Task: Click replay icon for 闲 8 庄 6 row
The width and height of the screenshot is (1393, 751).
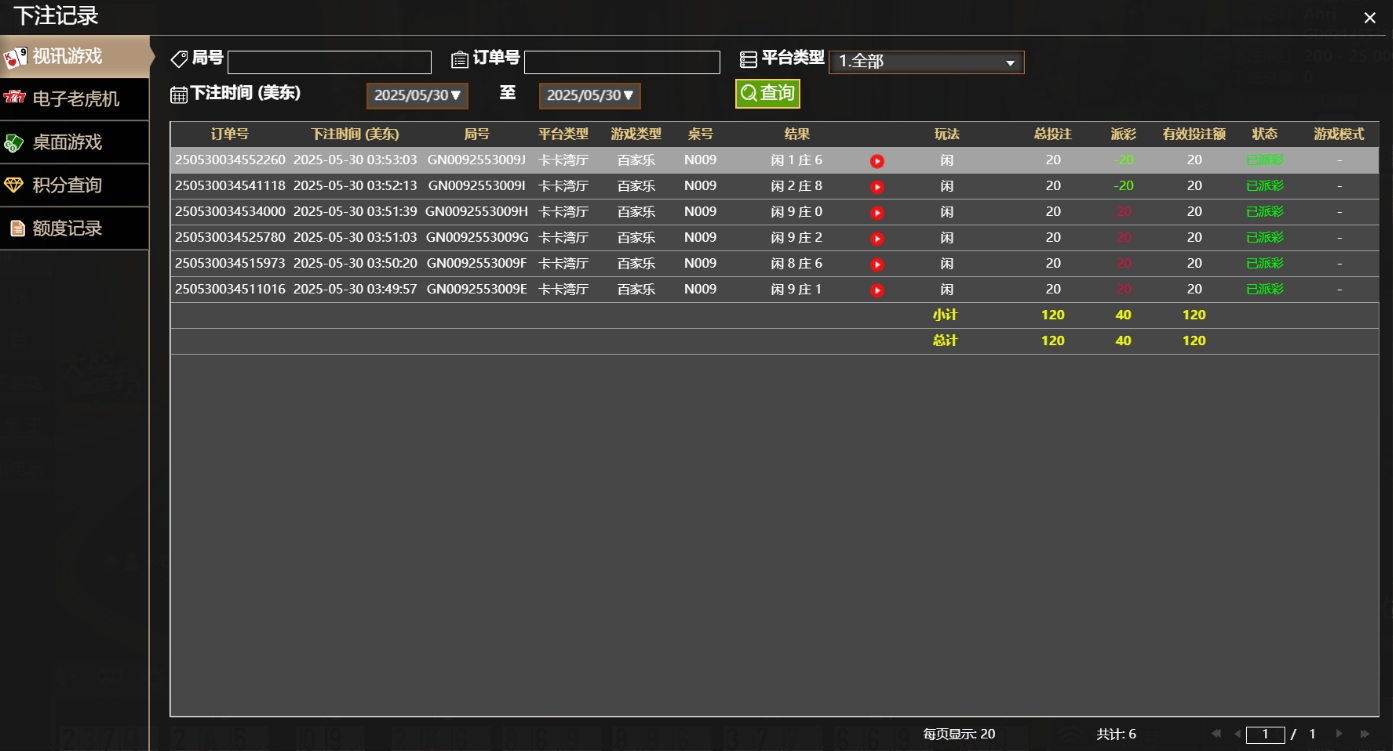Action: [877, 265]
